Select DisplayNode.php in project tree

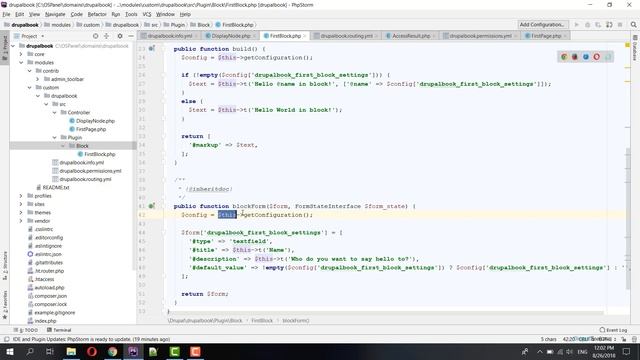(x=95, y=121)
